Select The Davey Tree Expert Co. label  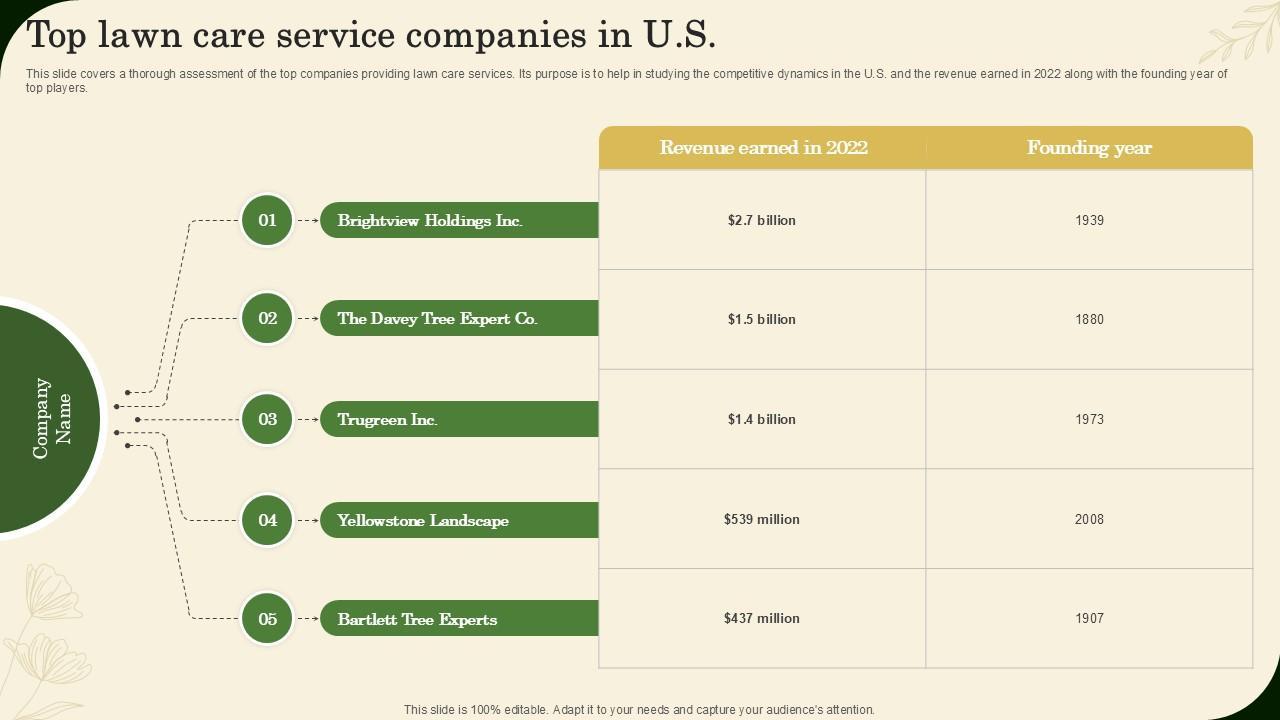point(437,319)
